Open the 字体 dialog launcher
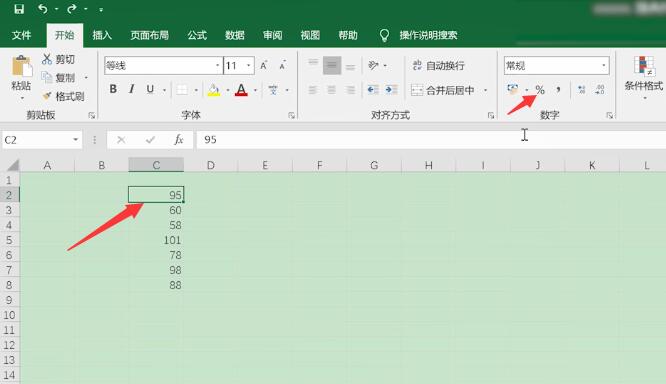This screenshot has height=384, width=666. [x=291, y=116]
